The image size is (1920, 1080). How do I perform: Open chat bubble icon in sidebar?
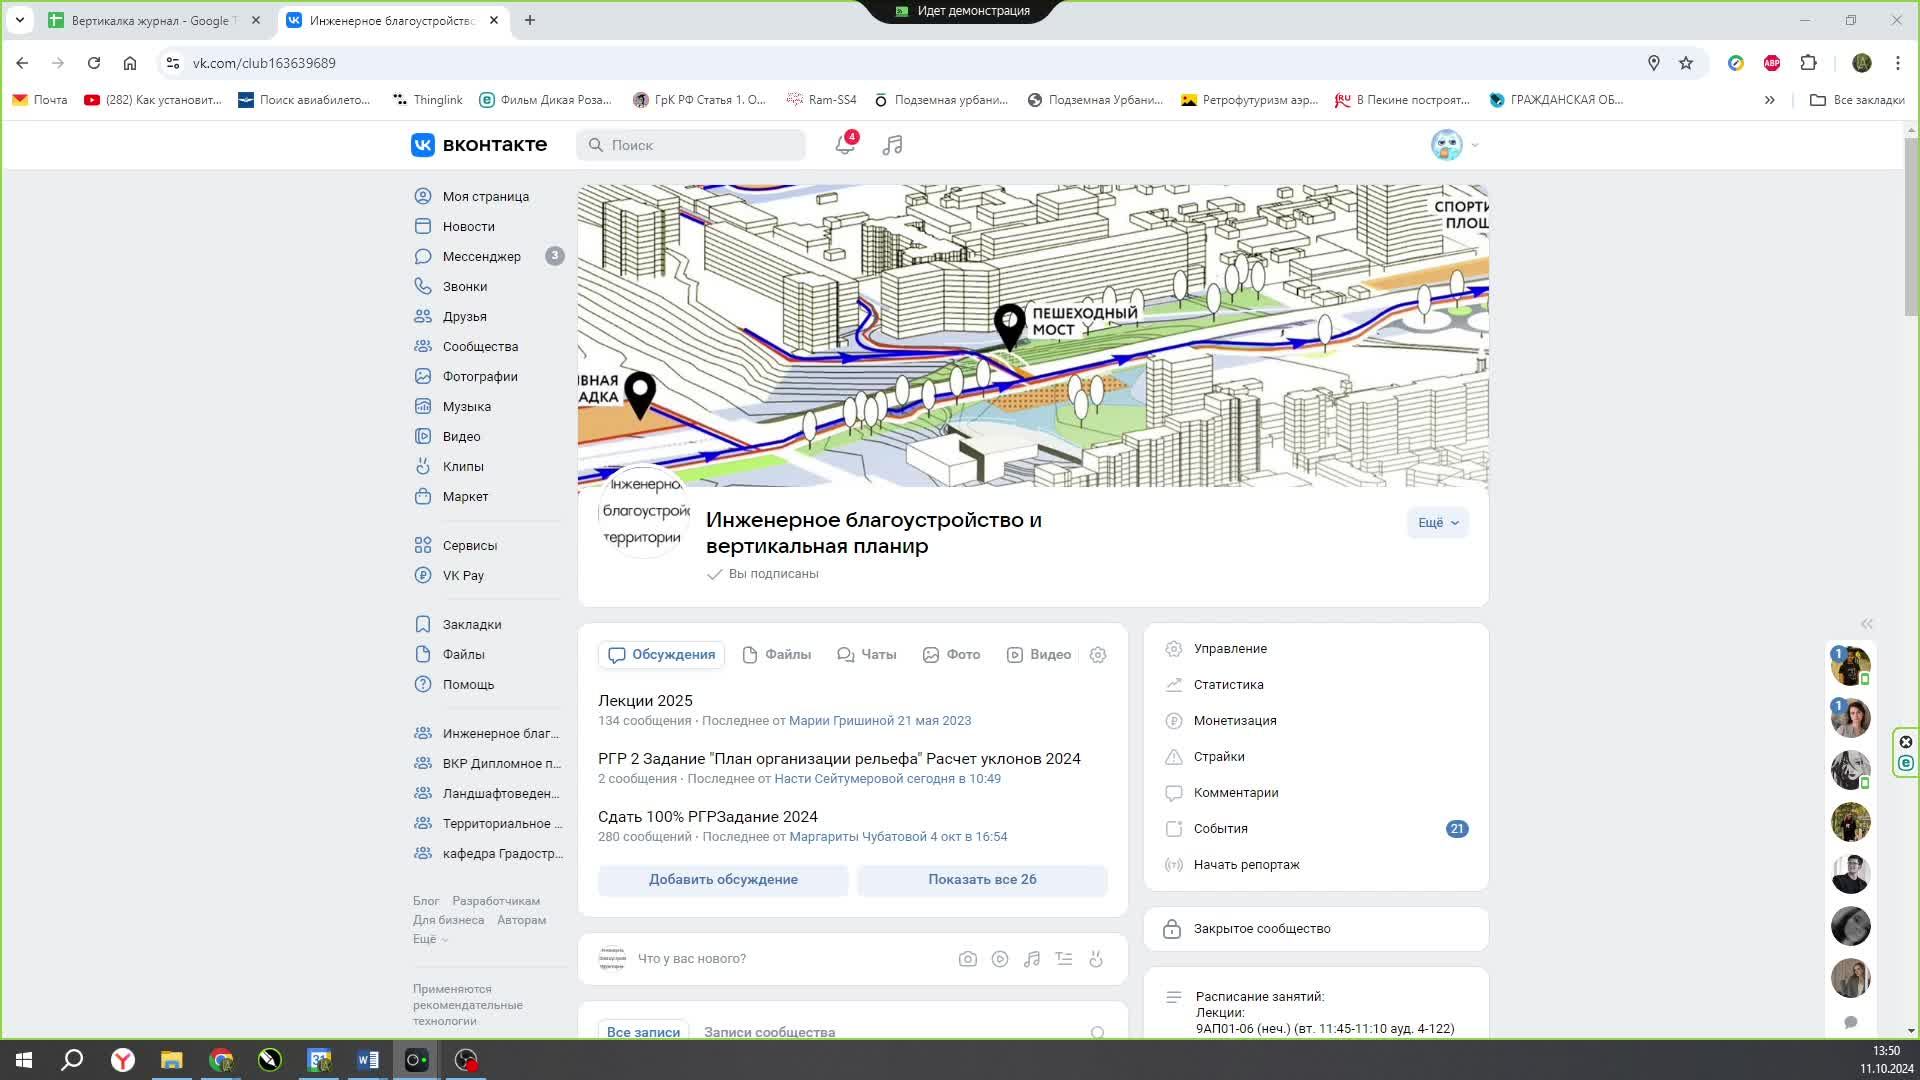tap(1851, 1022)
